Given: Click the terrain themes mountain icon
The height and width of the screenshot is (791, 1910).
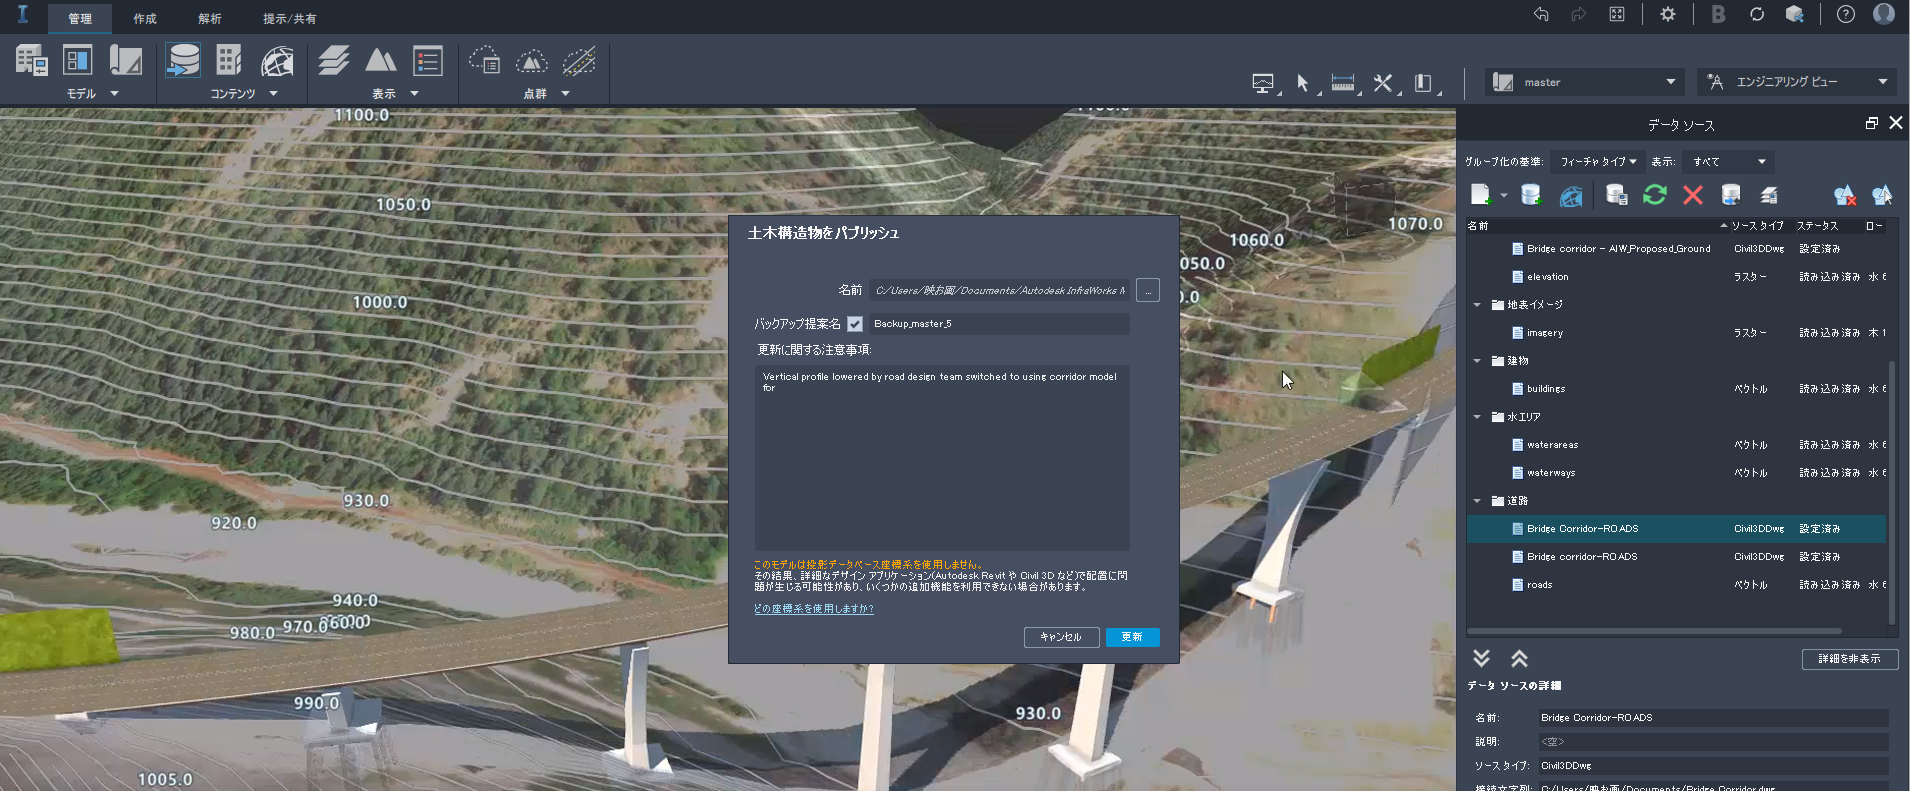Looking at the screenshot, I should pyautogui.click(x=381, y=60).
